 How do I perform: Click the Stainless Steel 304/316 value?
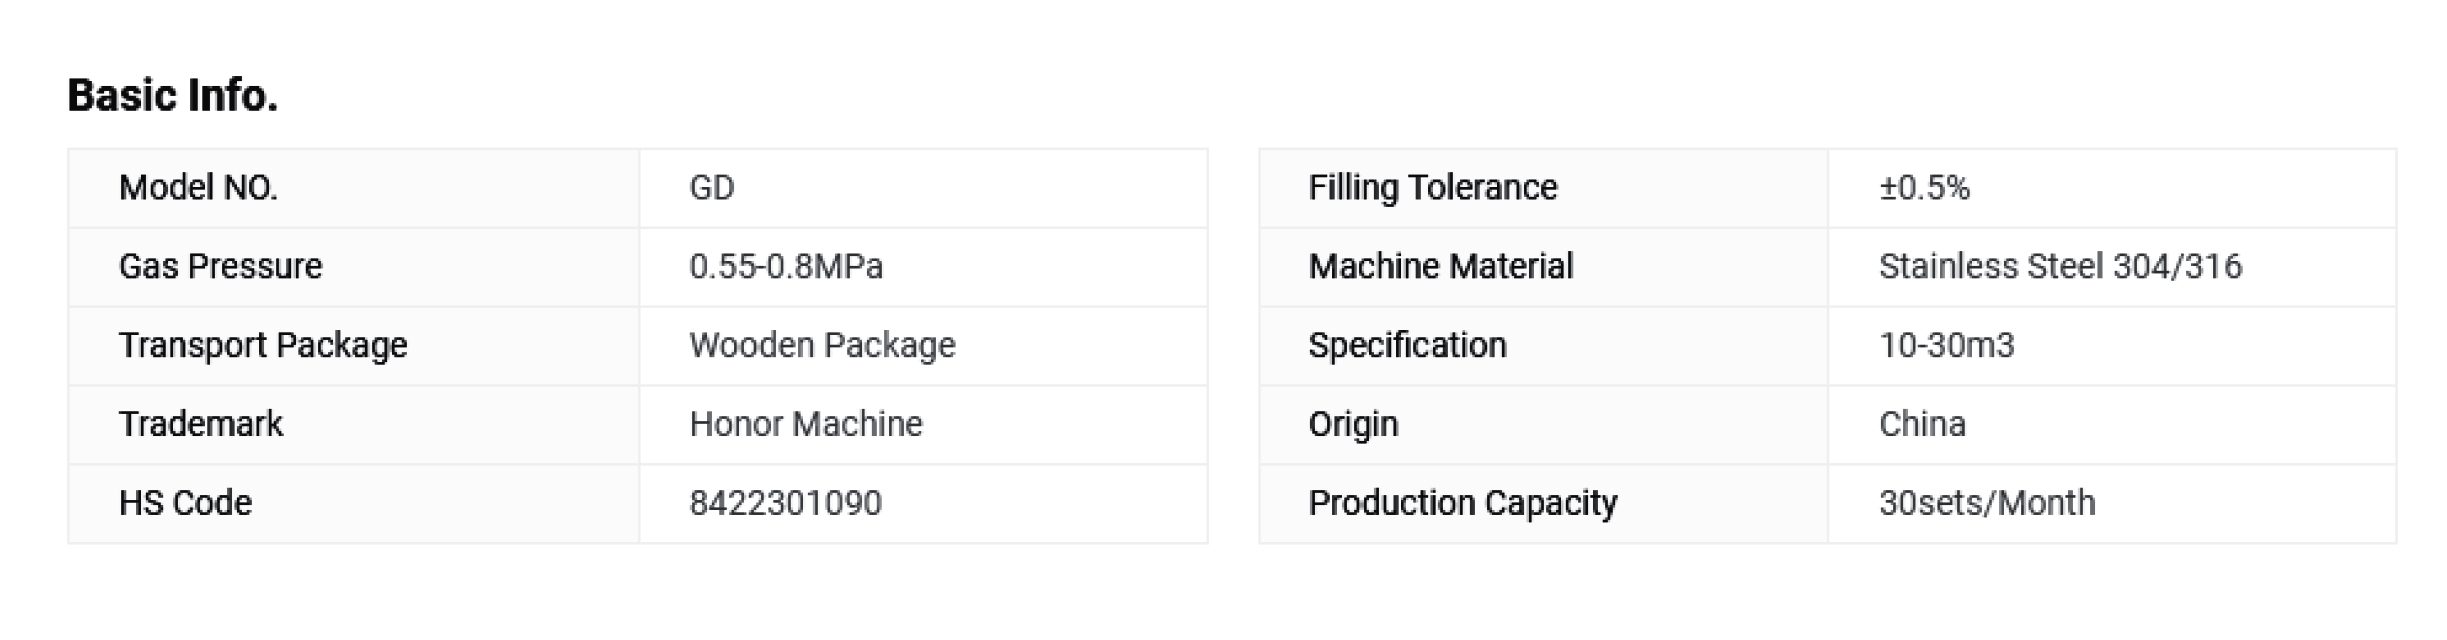click(2060, 267)
